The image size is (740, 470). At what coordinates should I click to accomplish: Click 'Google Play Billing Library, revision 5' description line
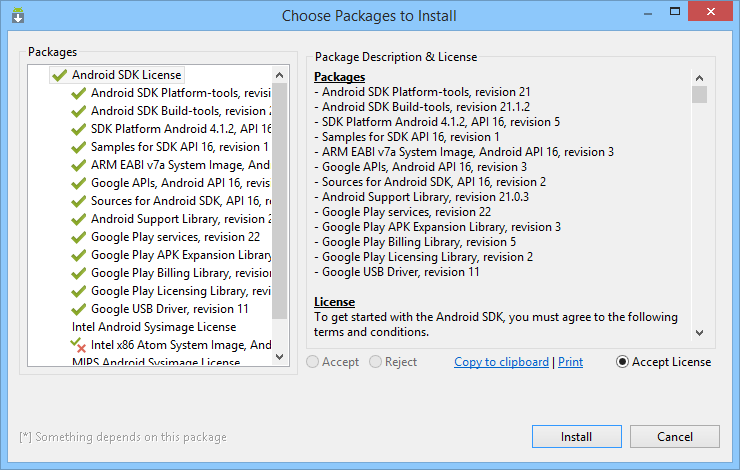click(415, 242)
